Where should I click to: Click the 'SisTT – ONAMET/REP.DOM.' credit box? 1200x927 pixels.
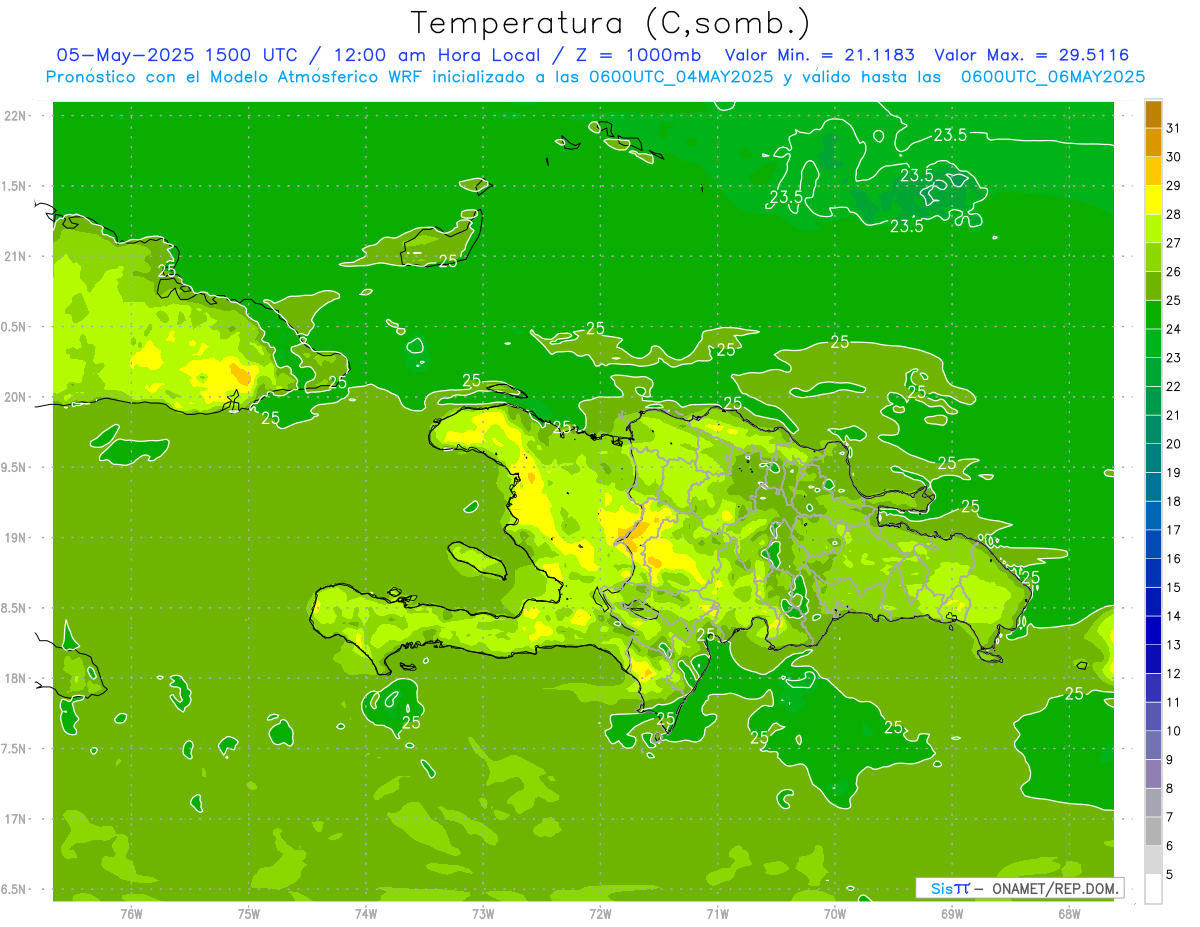(1019, 888)
